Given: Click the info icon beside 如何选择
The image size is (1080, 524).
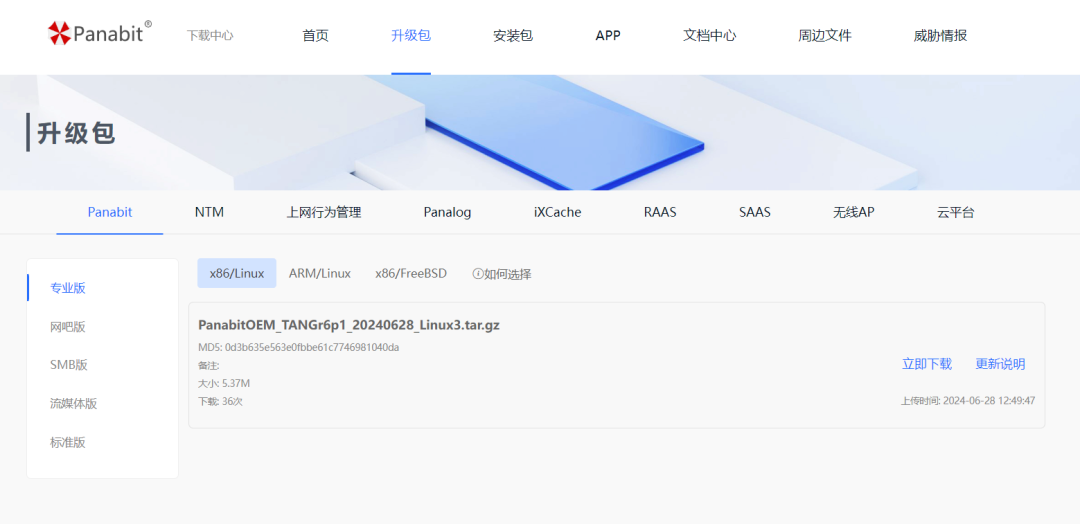Looking at the screenshot, I should (477, 274).
